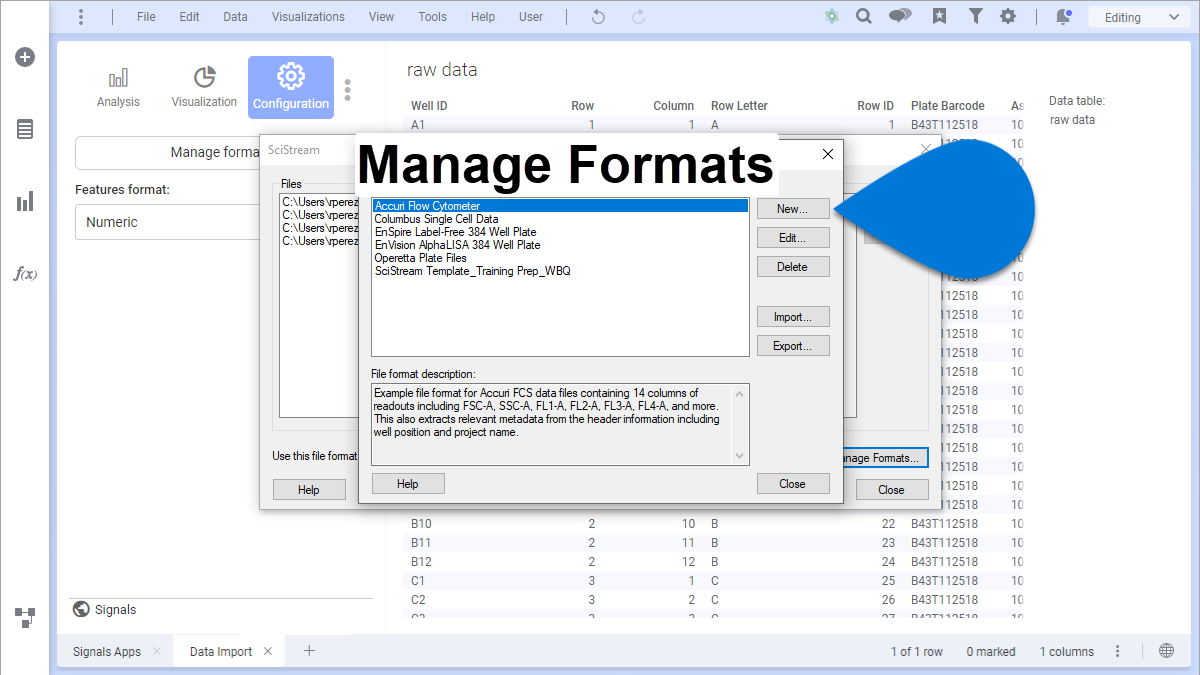
Task: Click the Search magnifier icon
Action: (x=863, y=17)
